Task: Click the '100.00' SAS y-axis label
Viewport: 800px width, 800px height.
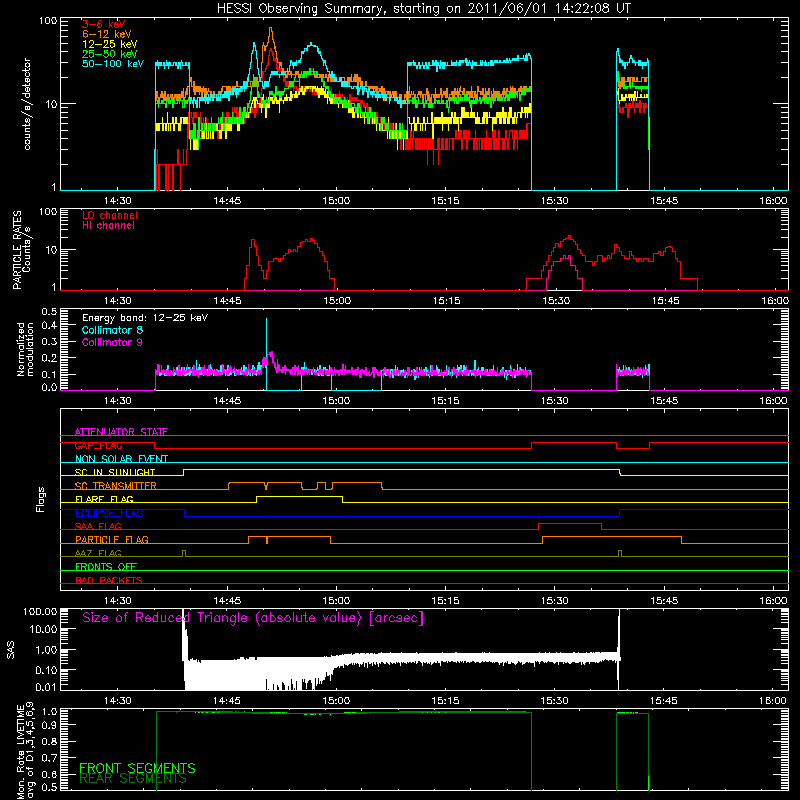Action: coord(40,612)
